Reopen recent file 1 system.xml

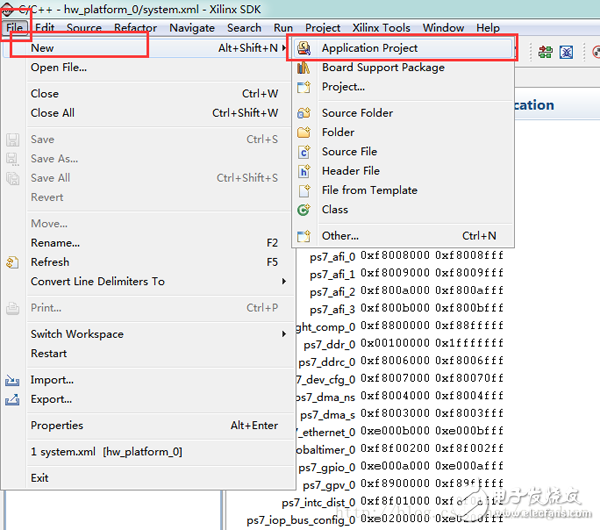pos(106,452)
